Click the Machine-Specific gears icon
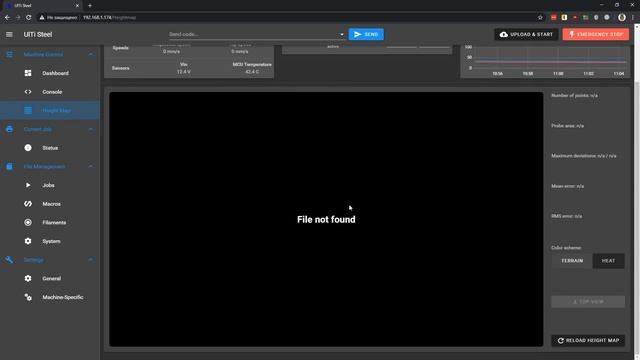Image resolution: width=640 pixels, height=360 pixels. [x=28, y=297]
